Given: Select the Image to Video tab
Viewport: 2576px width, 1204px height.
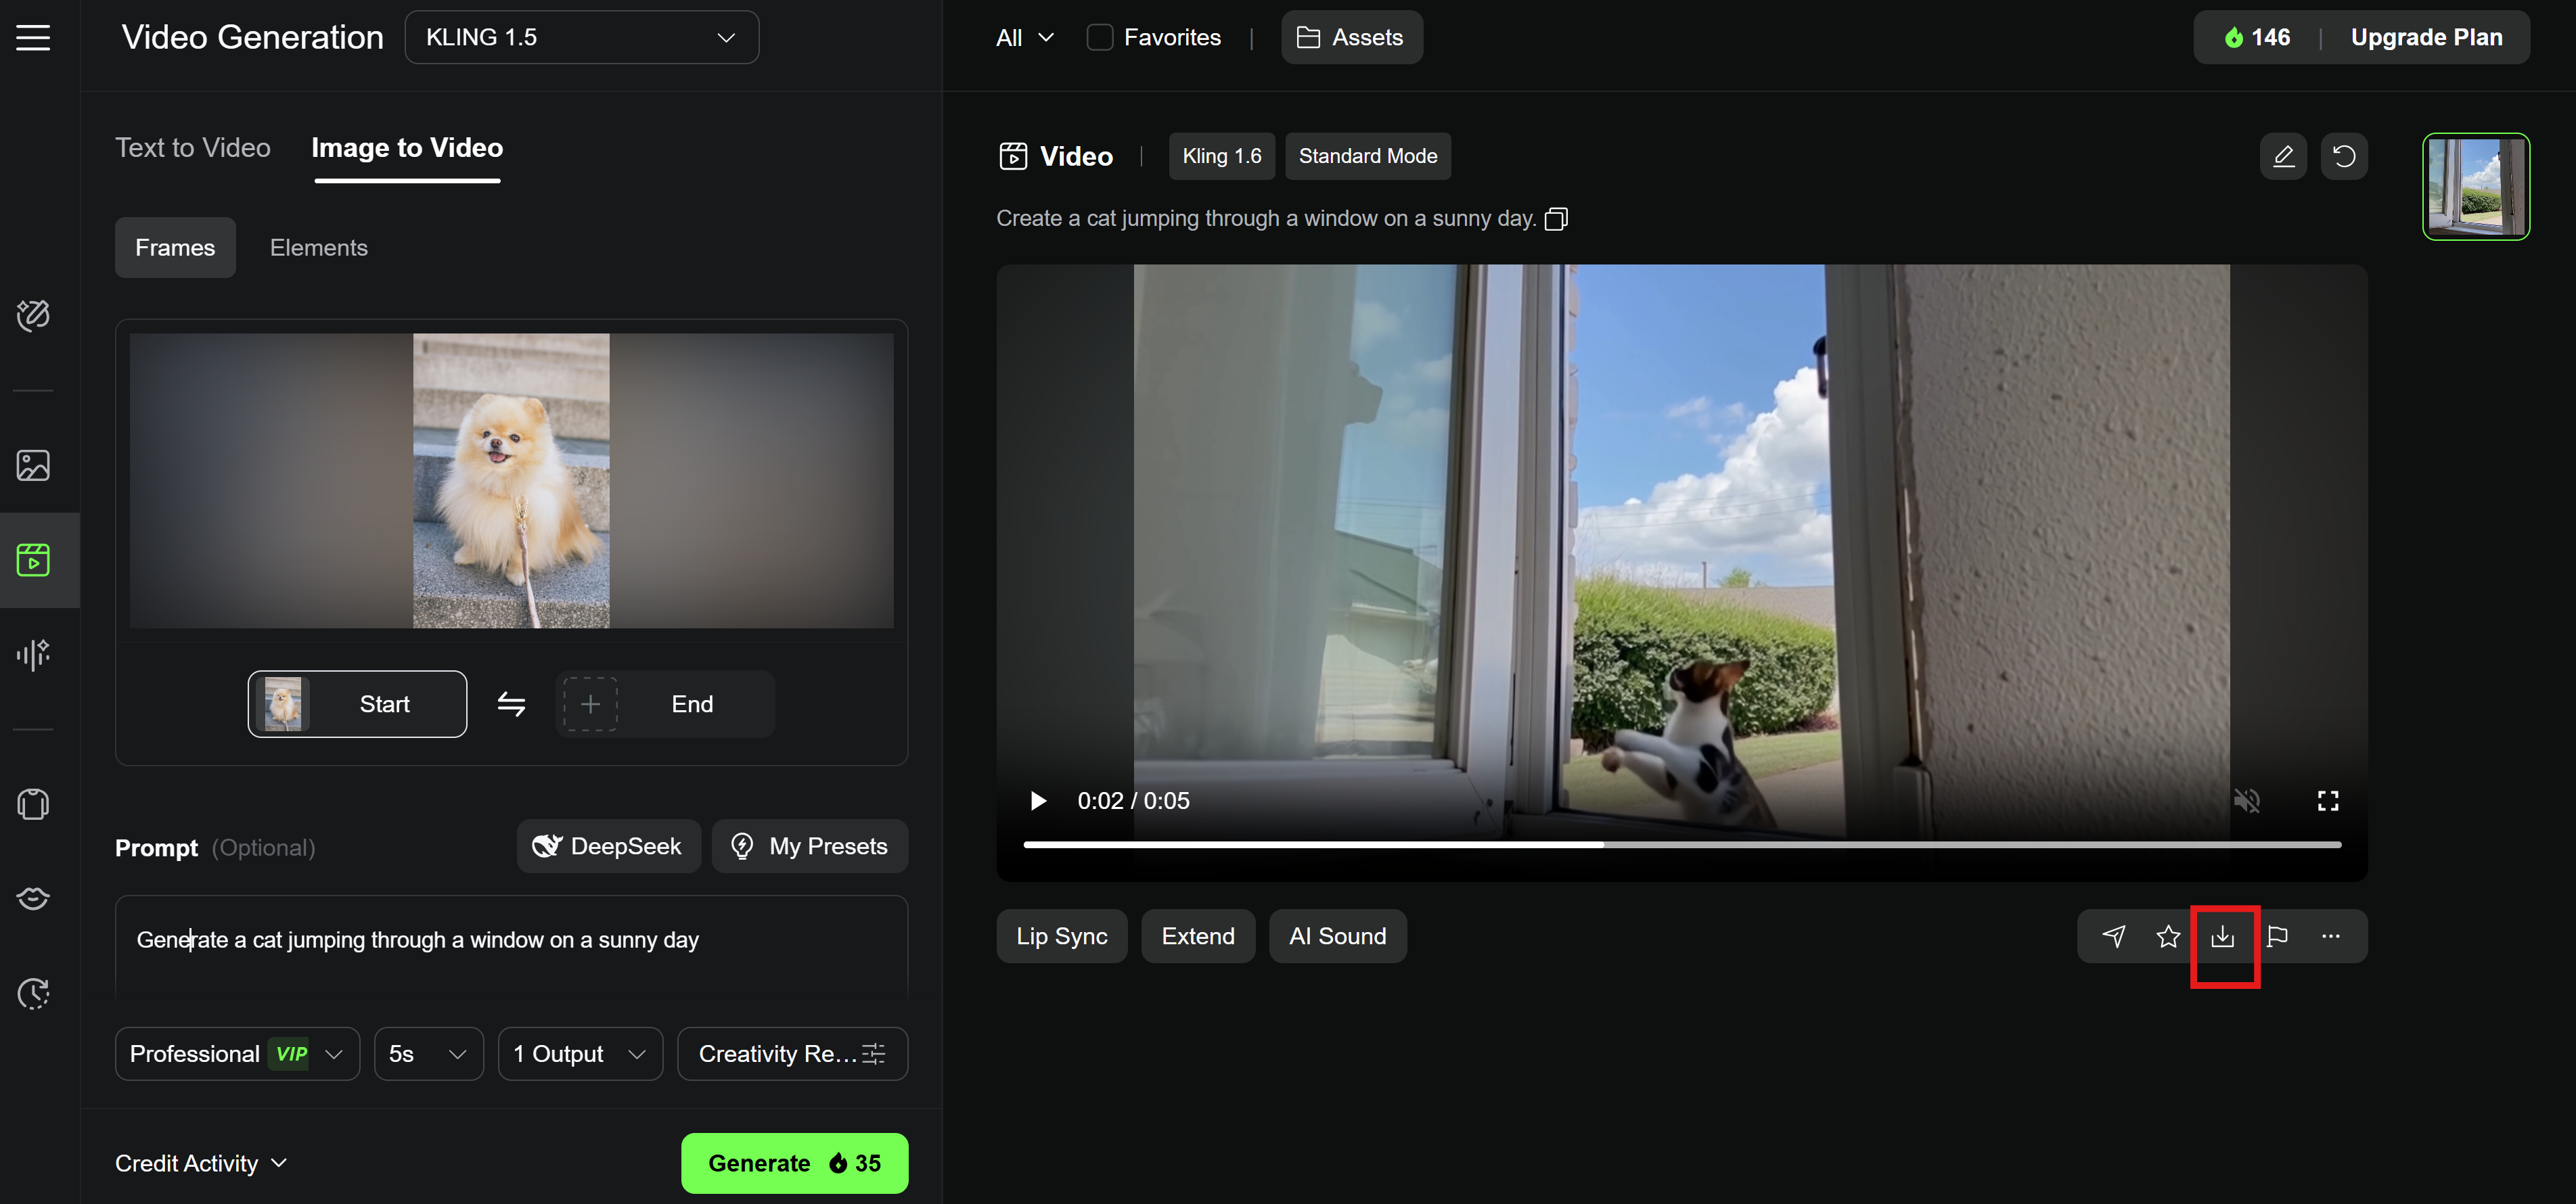Looking at the screenshot, I should (x=407, y=148).
